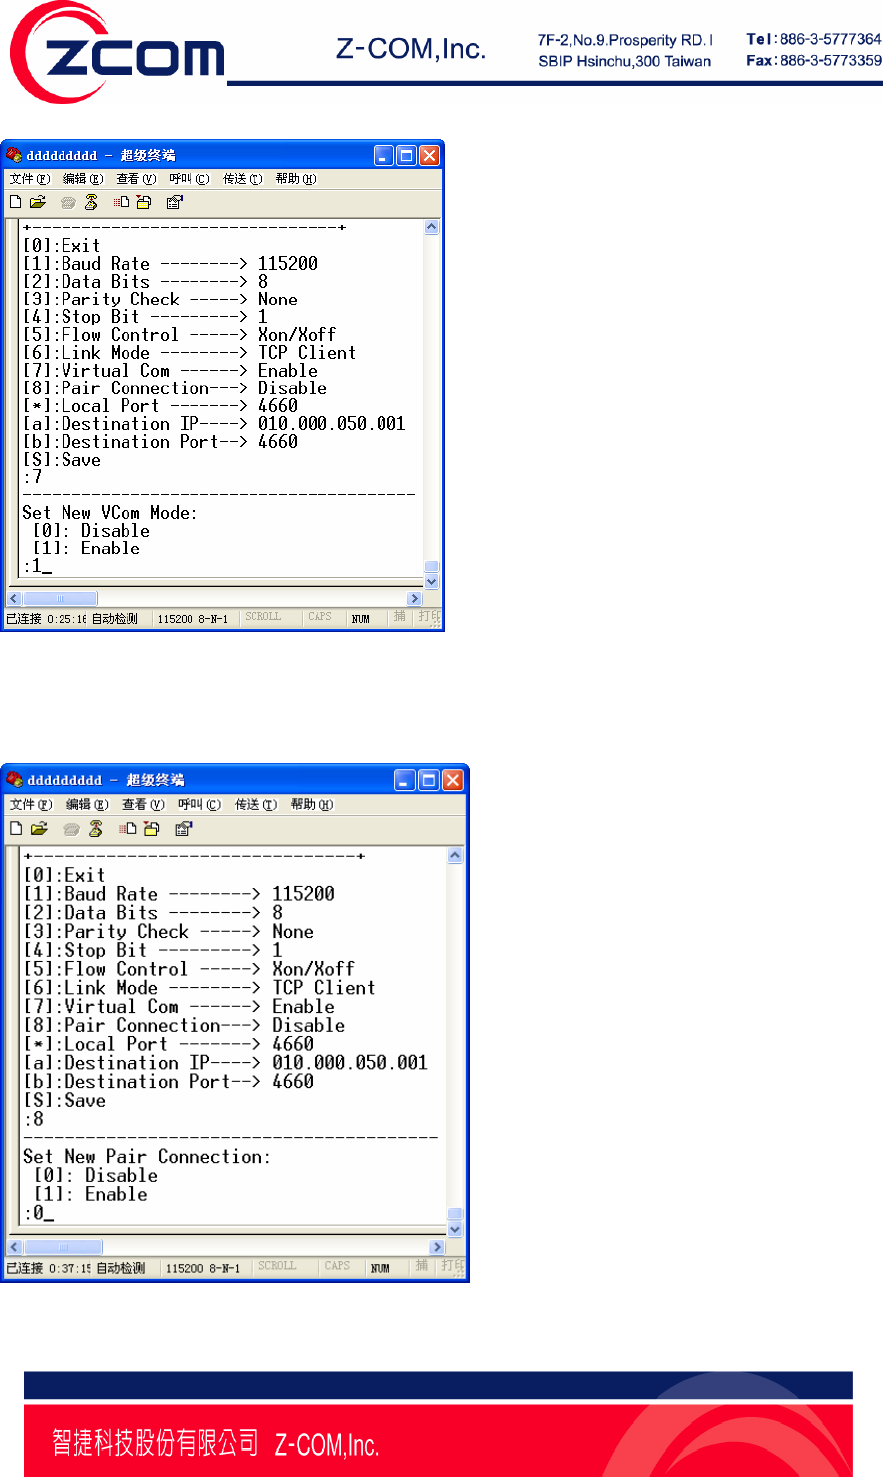Click '已连接 0:37:15' status bar entry
Screen dimensions: 883x1477
click(x=49, y=1268)
